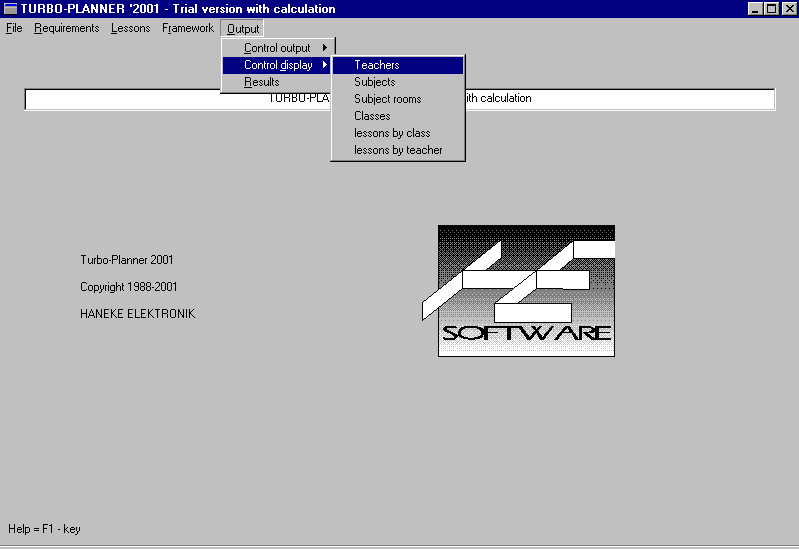Image resolution: width=799 pixels, height=549 pixels.
Task: Click the application system menu icon
Action: point(10,9)
